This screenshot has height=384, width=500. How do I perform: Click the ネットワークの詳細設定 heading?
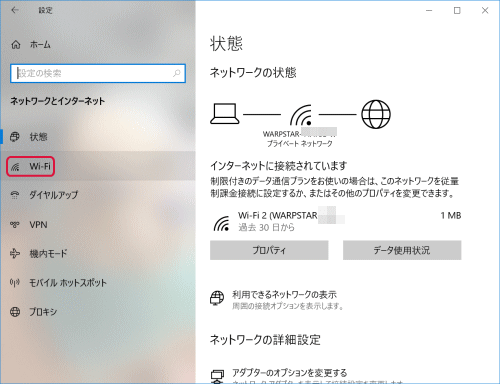[x=265, y=340]
